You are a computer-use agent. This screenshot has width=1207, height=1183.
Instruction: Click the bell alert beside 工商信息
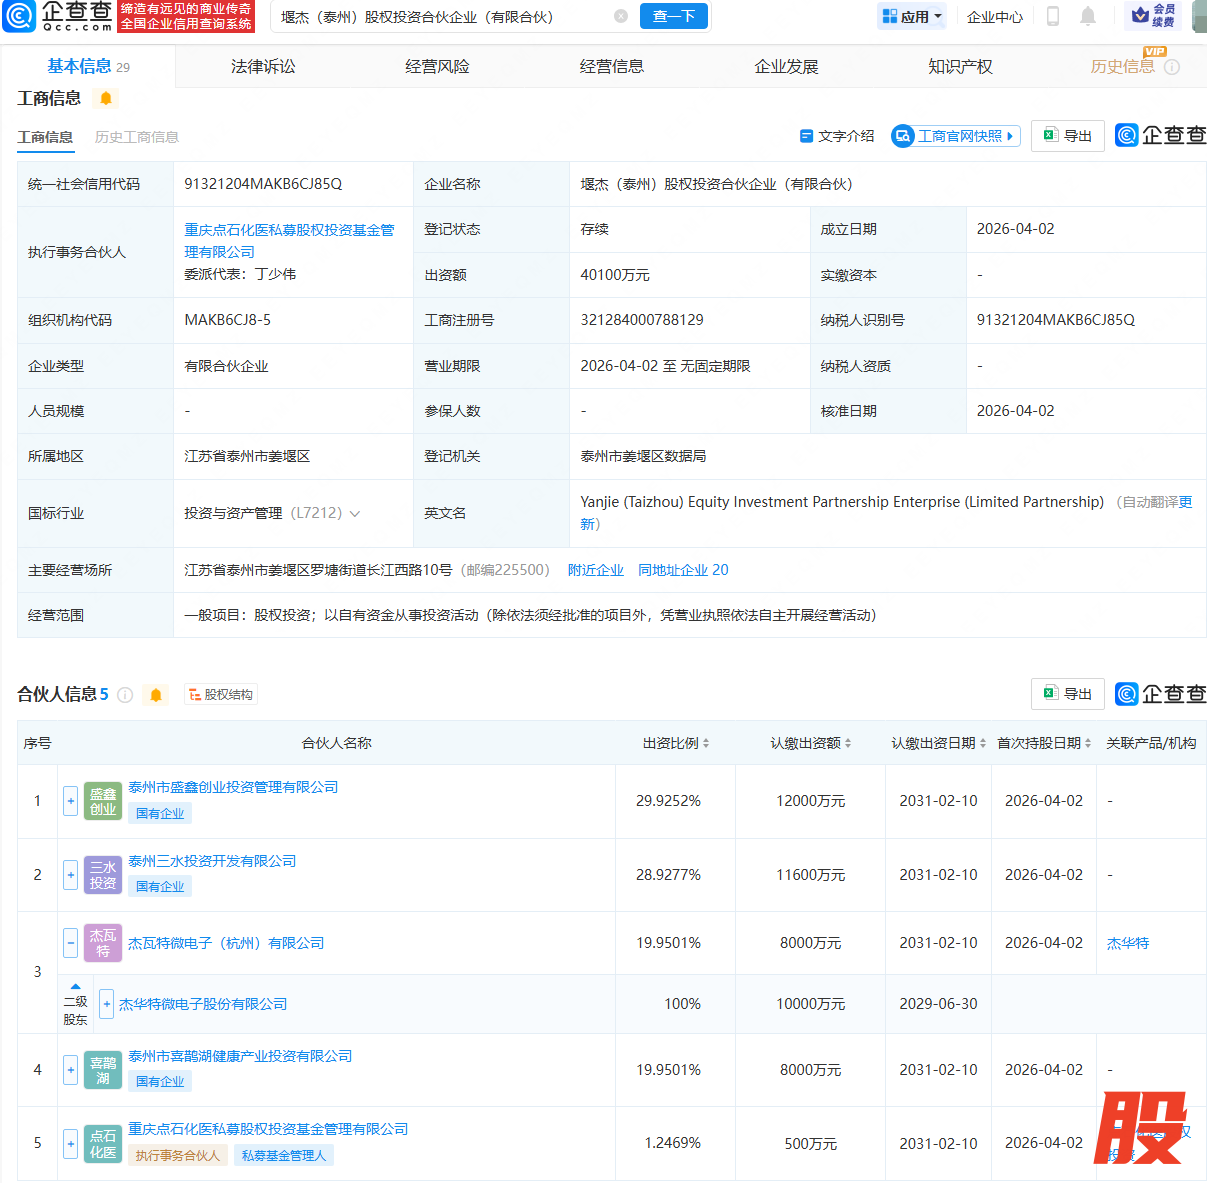coord(106,98)
